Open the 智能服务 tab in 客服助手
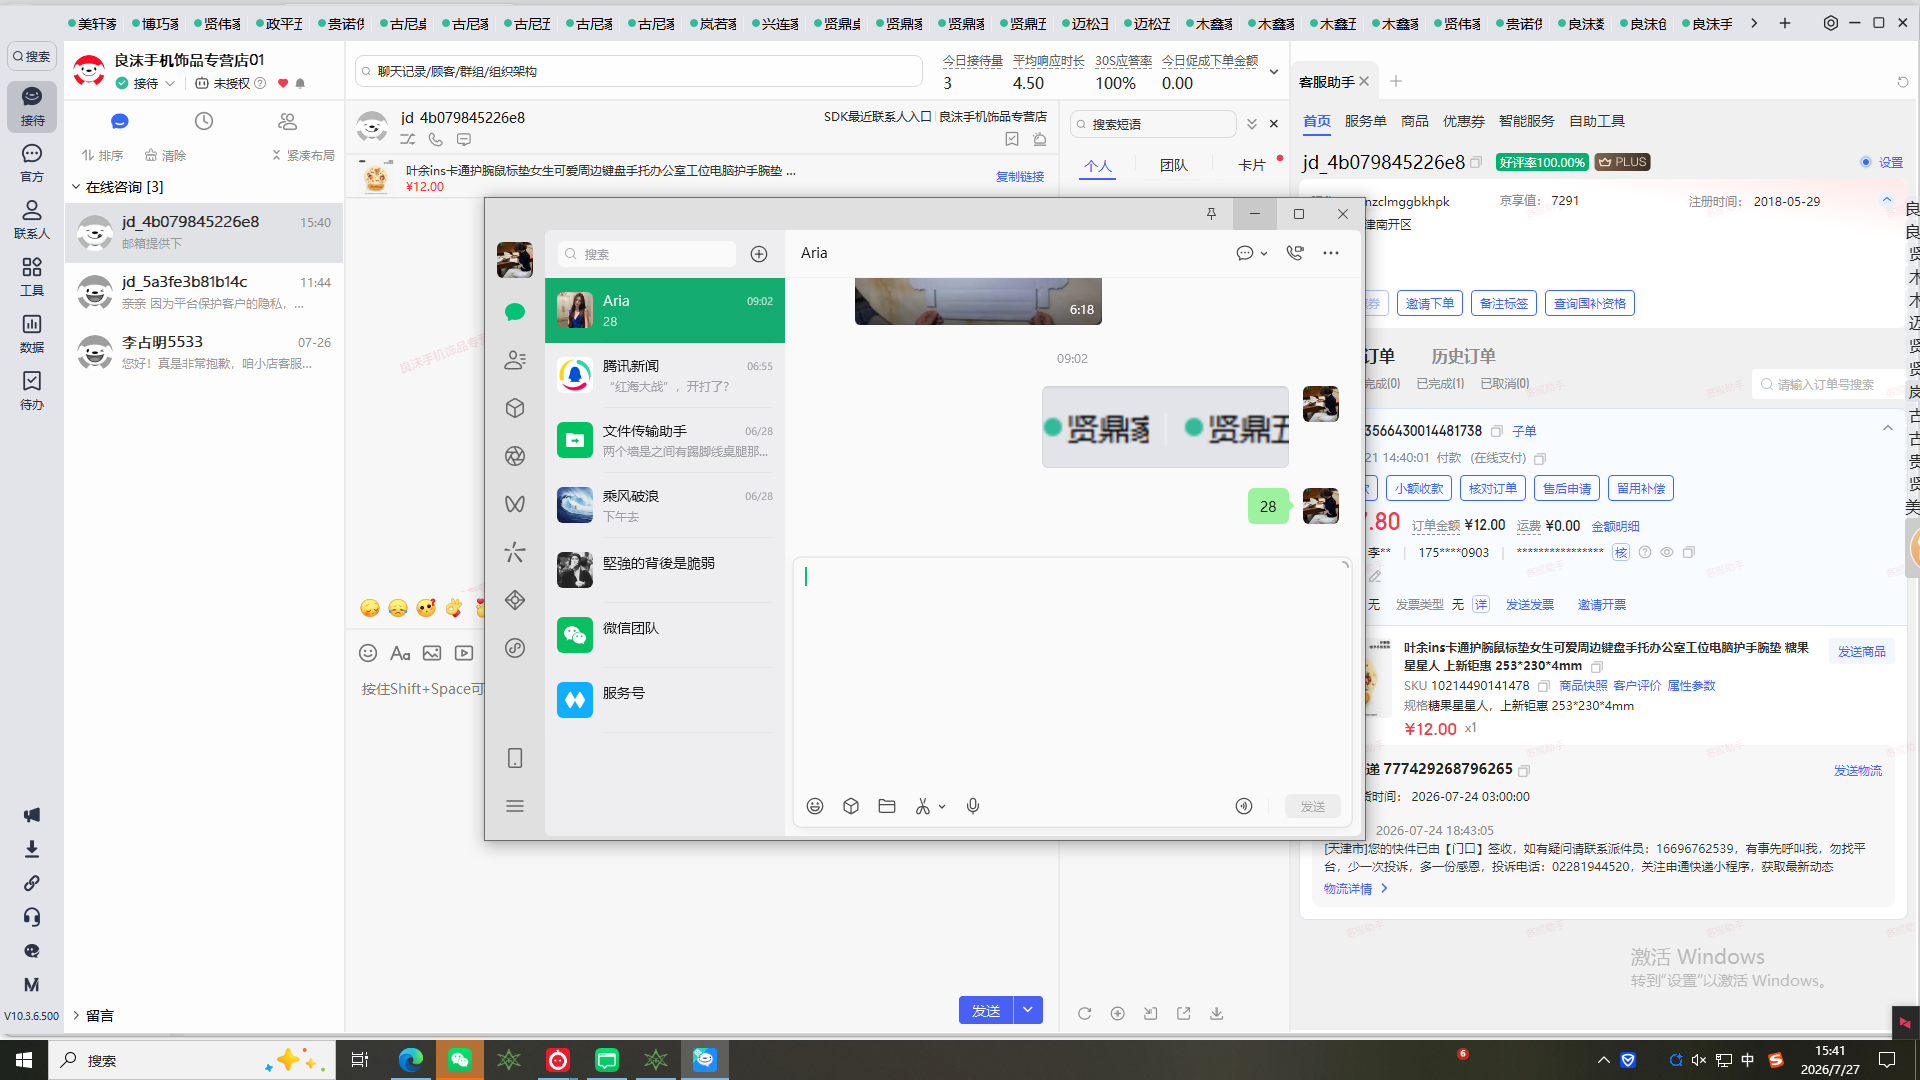 point(1527,121)
